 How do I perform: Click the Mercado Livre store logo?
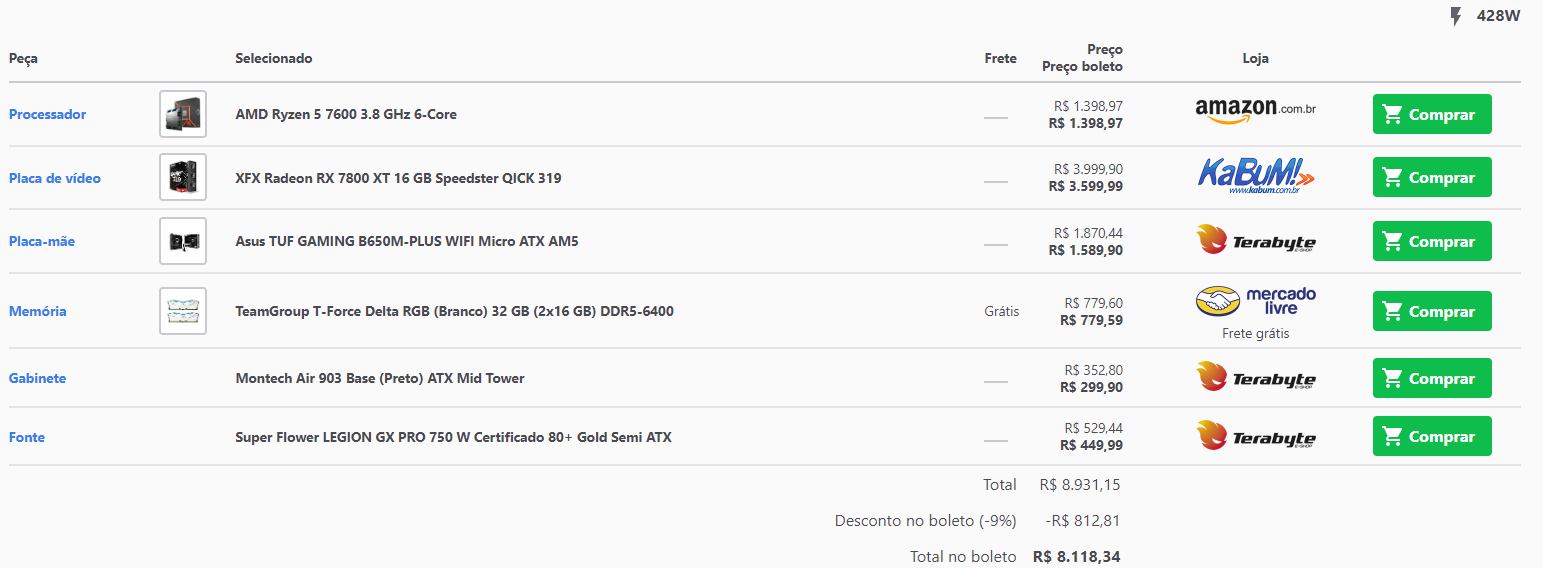pos(1255,301)
